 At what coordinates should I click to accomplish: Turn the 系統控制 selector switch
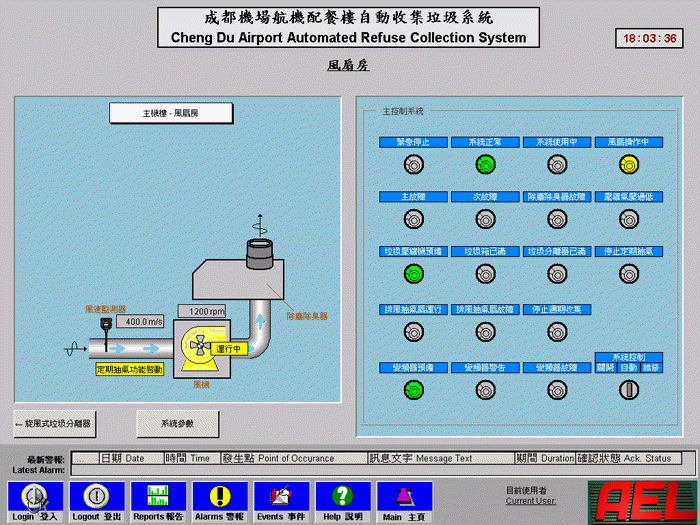click(628, 391)
